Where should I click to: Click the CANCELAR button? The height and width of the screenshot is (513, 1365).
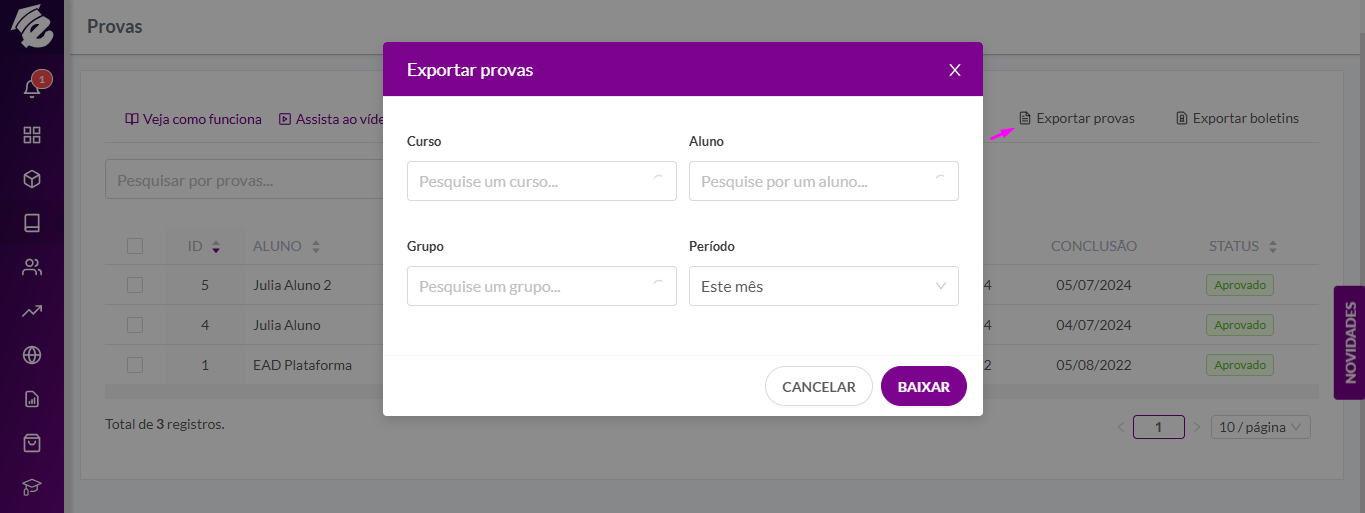pyautogui.click(x=819, y=386)
